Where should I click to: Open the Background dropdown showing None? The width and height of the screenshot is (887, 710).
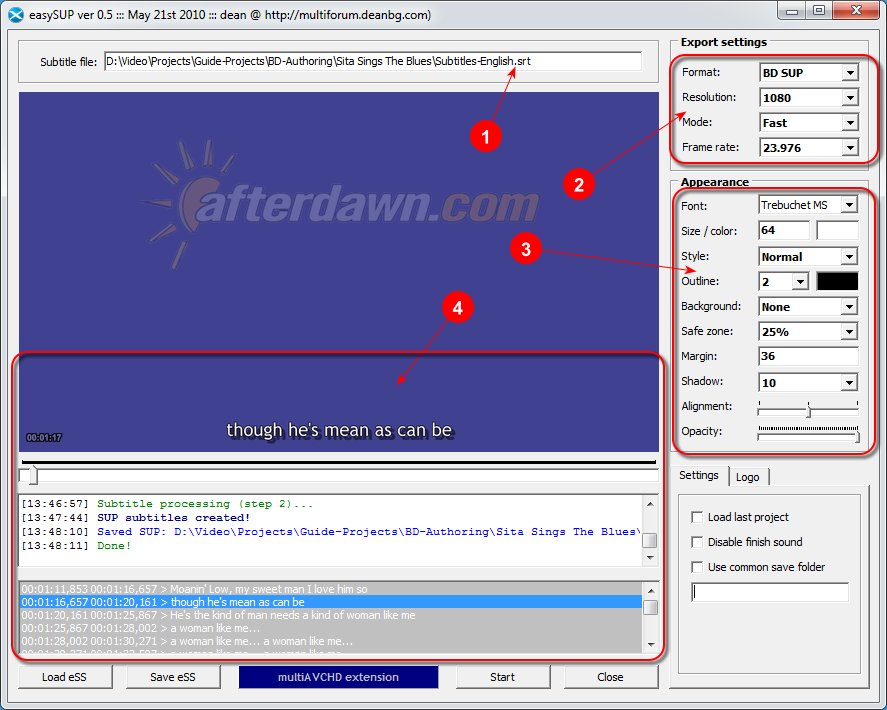click(808, 307)
